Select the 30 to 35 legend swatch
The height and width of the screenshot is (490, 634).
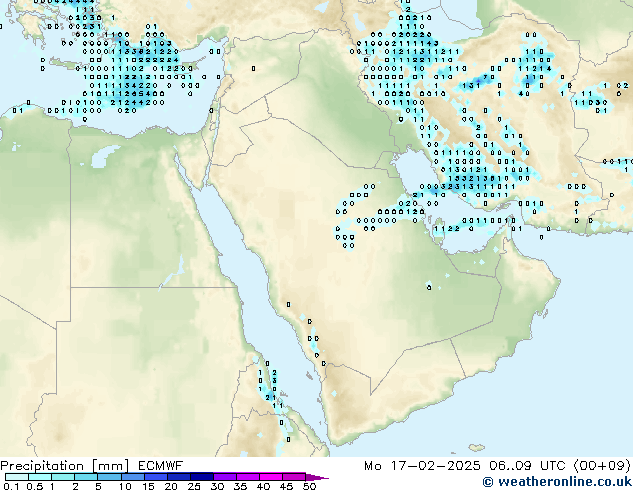[x=225, y=477]
